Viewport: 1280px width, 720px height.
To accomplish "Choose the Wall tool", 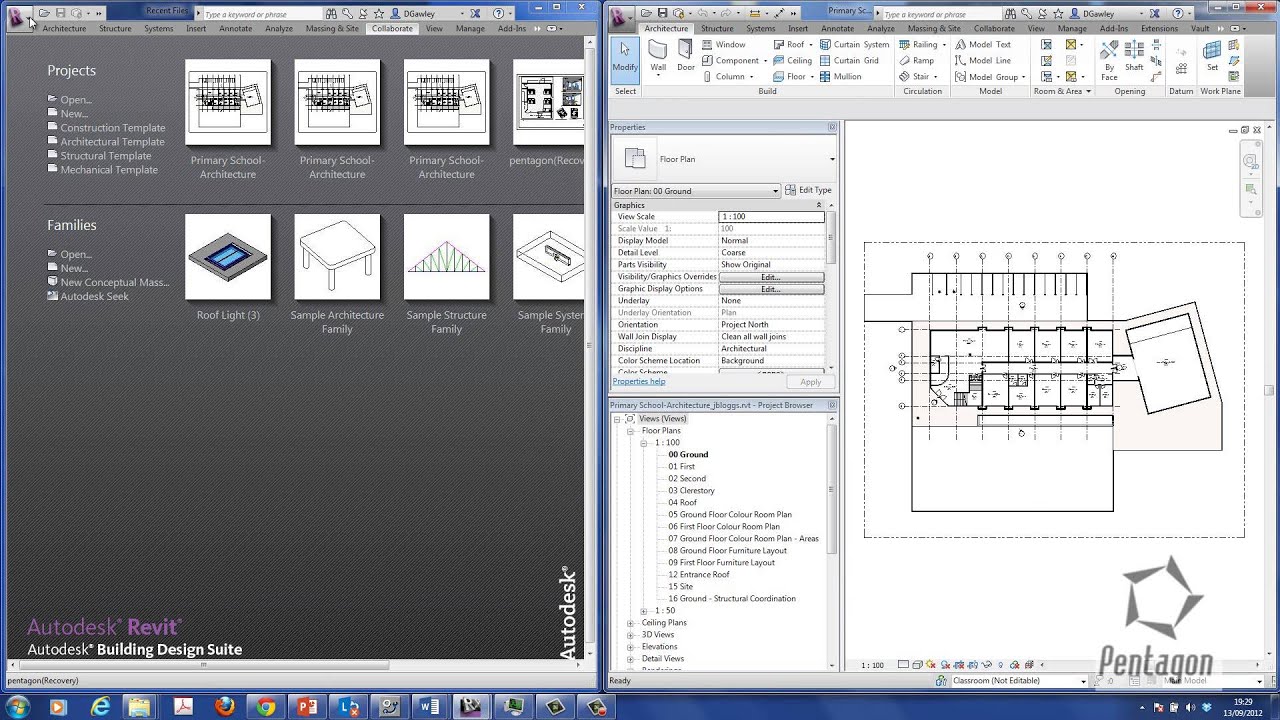I will click(x=658, y=58).
